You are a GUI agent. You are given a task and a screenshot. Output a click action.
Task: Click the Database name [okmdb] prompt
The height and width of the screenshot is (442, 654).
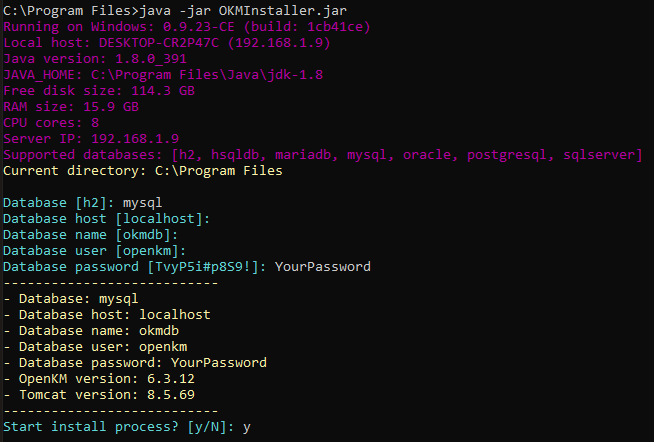[95, 235]
